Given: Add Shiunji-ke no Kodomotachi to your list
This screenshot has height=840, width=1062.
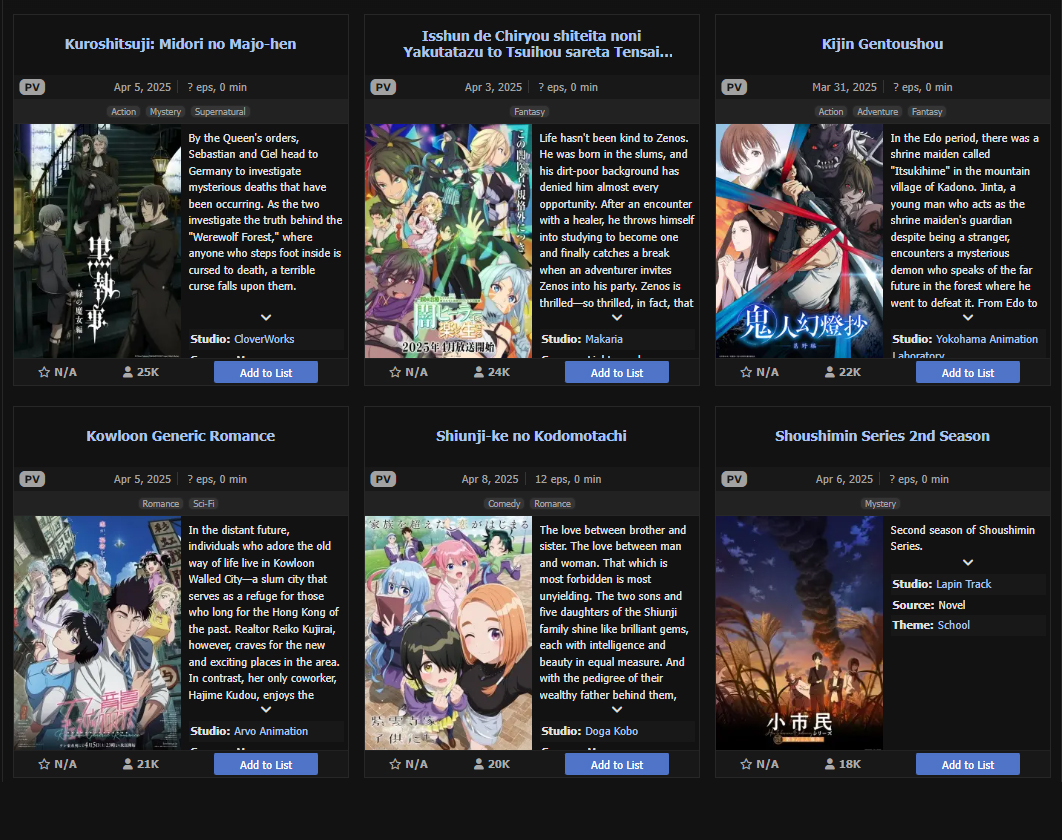Looking at the screenshot, I should coord(617,765).
